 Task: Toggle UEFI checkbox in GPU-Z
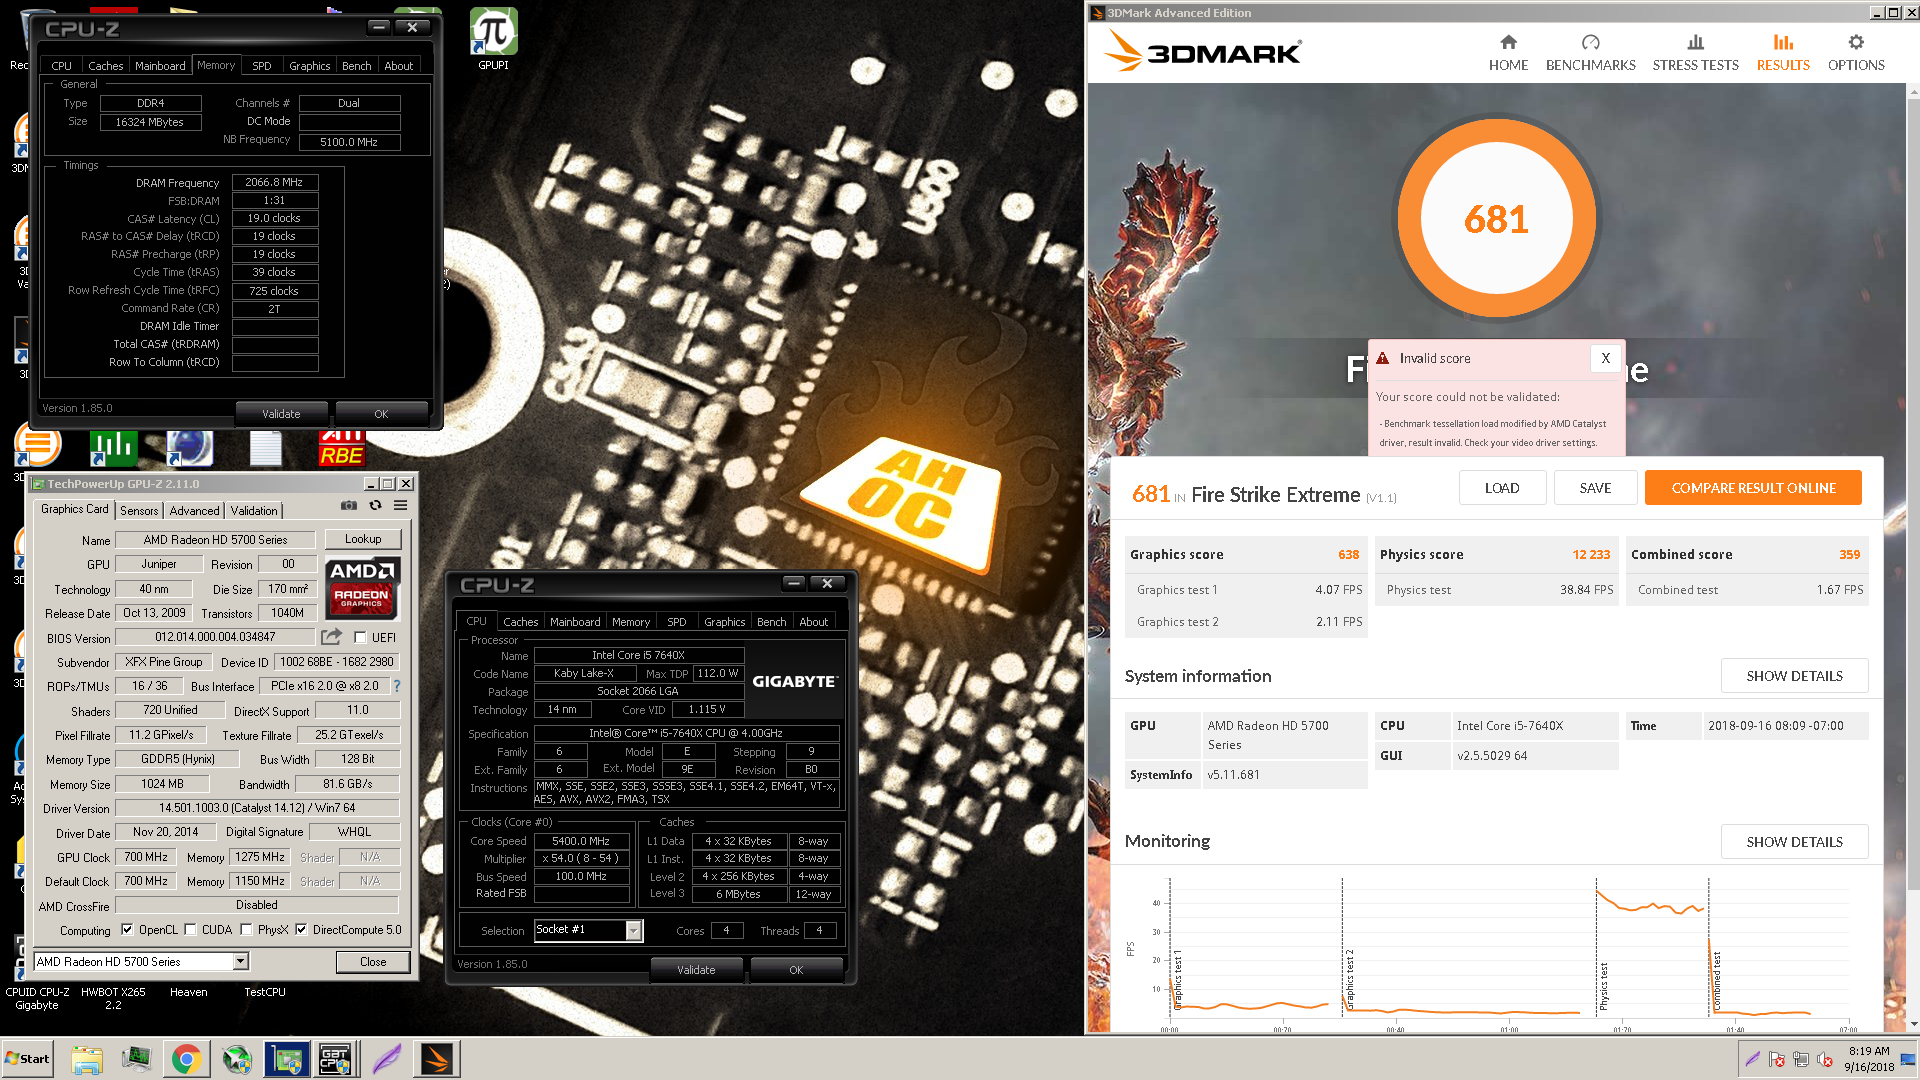[x=360, y=637]
